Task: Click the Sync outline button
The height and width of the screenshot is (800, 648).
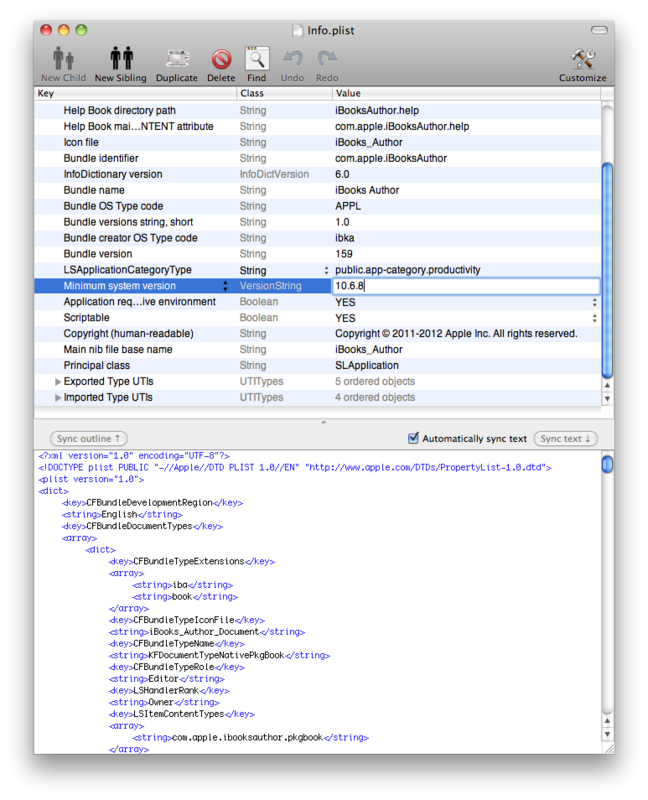Action: (x=88, y=438)
